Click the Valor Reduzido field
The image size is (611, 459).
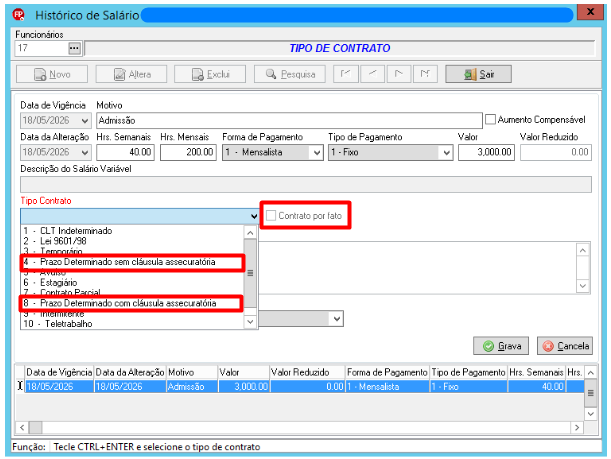pos(556,152)
